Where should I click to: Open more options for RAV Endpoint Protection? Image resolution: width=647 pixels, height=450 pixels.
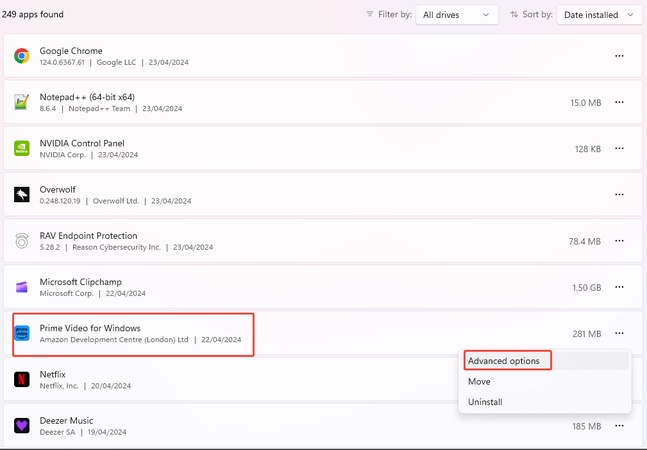(619, 240)
